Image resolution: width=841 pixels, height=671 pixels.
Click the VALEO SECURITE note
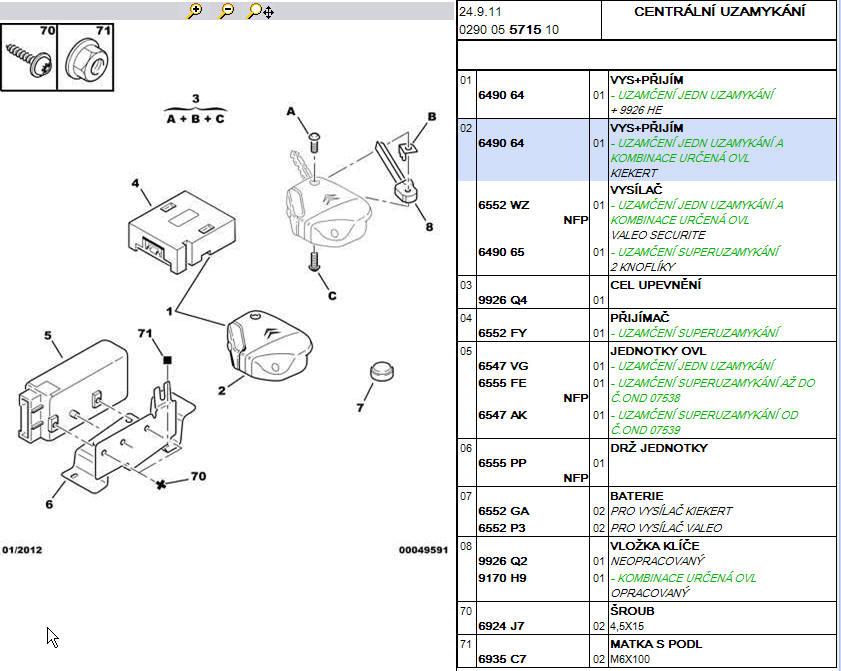[658, 235]
